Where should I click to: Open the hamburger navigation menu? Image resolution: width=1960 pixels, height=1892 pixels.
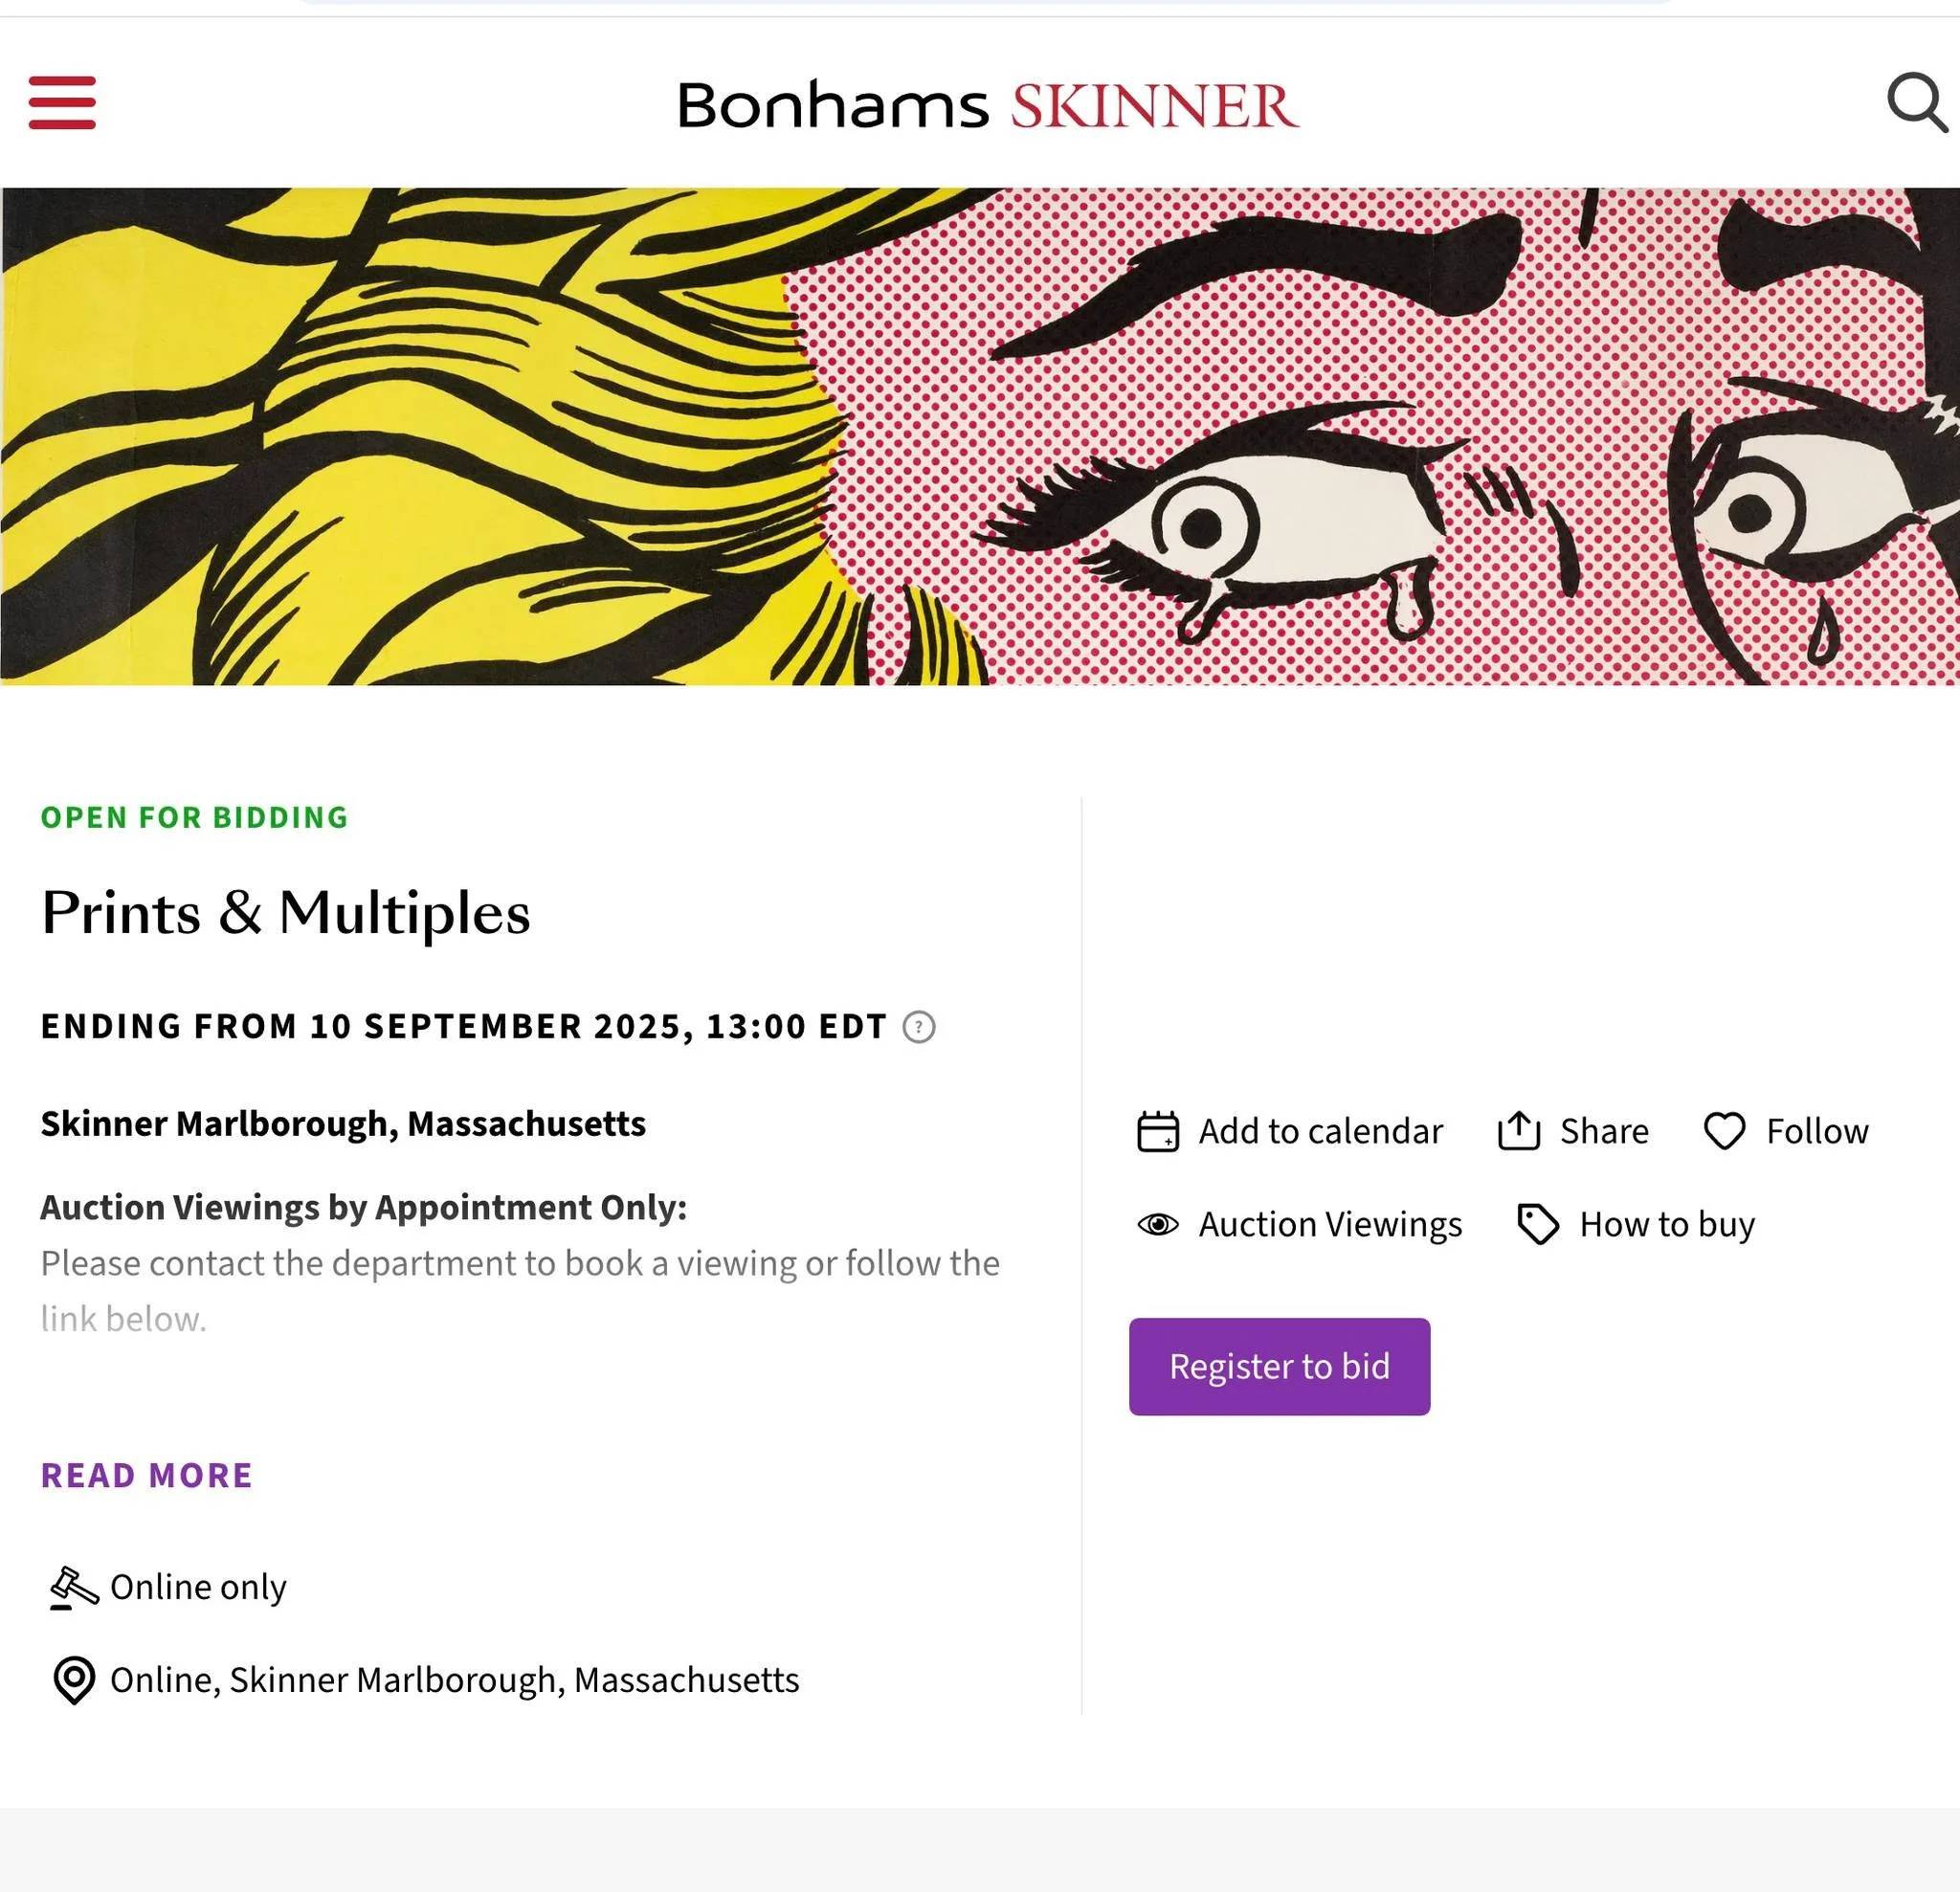pyautogui.click(x=62, y=103)
